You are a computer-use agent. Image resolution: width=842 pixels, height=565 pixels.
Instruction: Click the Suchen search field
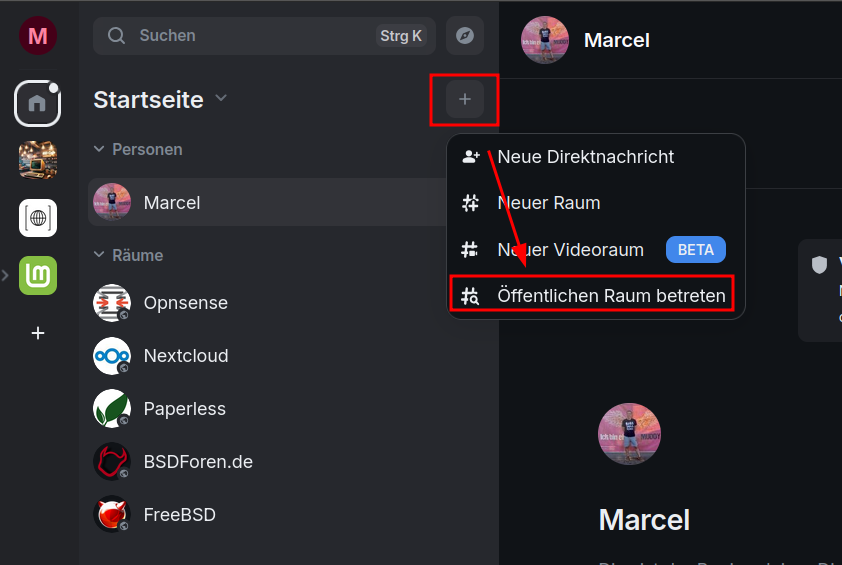point(250,36)
